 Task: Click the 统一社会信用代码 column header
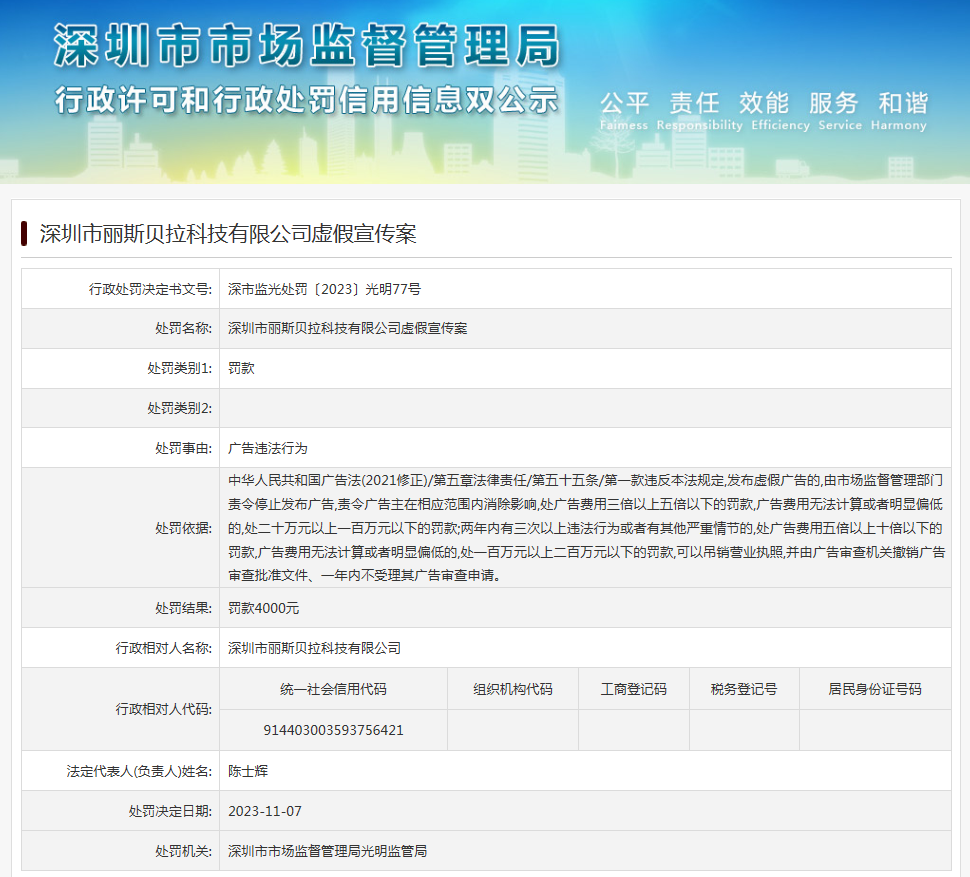tap(333, 689)
